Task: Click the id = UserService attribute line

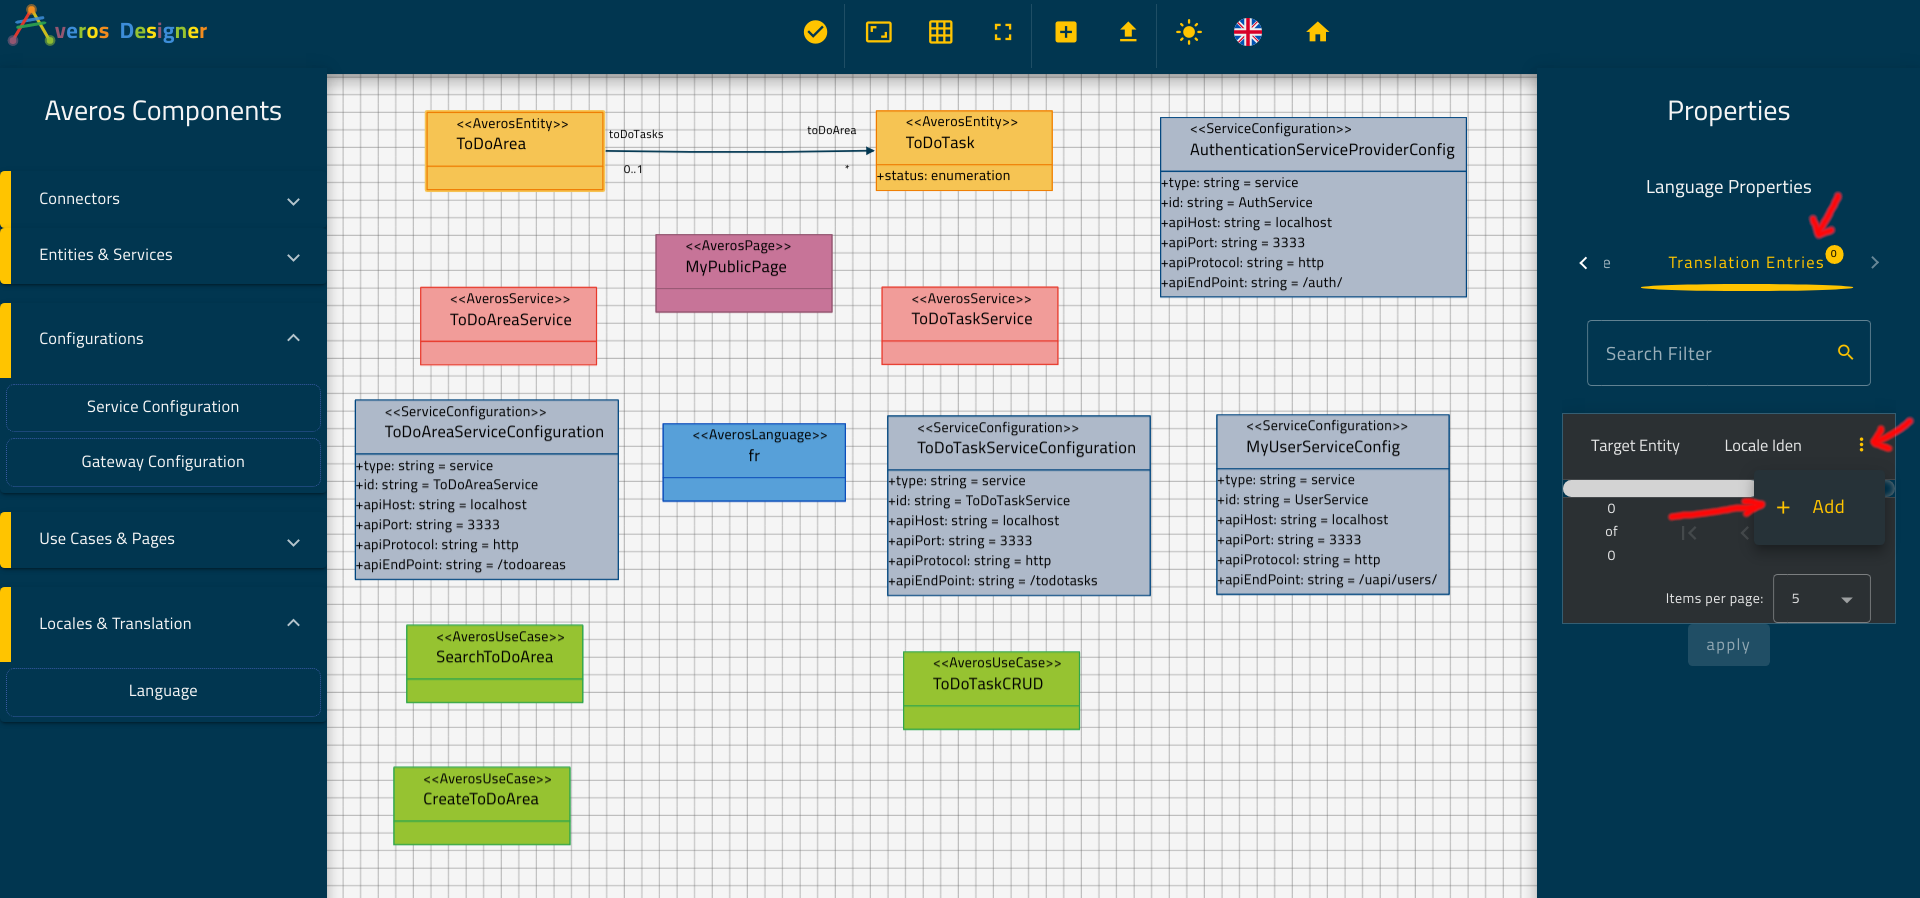Action: (1293, 500)
